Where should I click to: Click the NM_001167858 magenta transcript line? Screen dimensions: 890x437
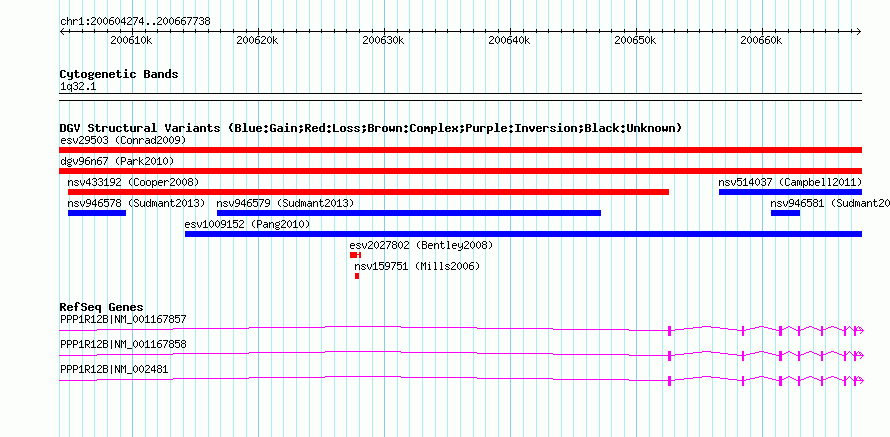[461, 354]
